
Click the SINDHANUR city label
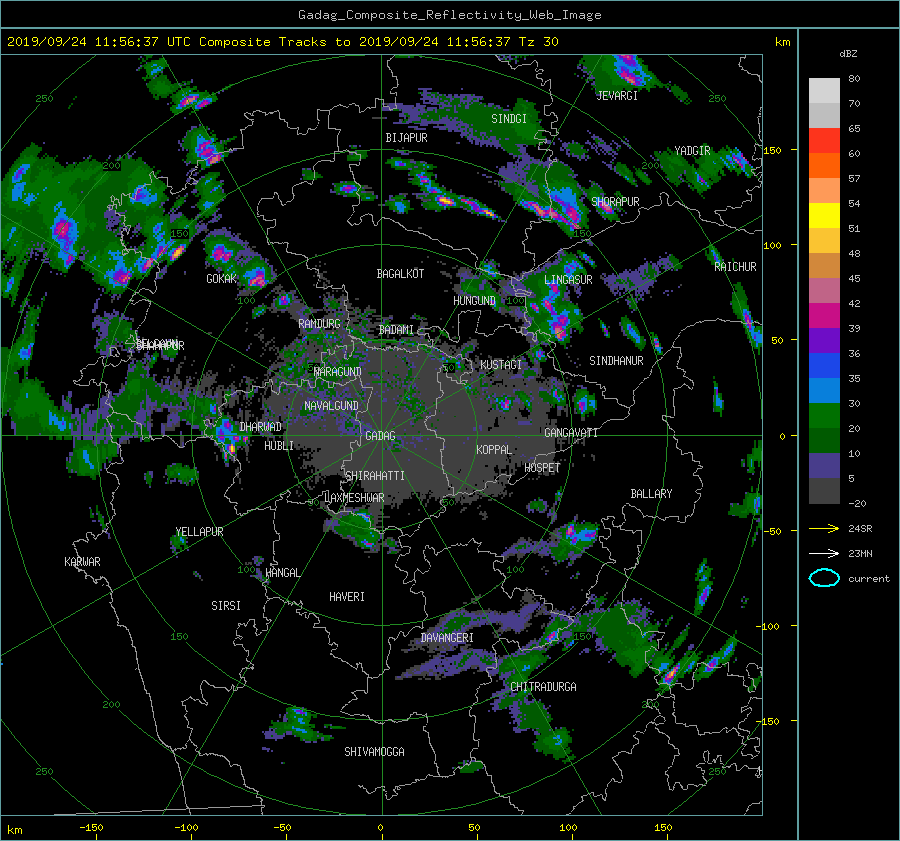point(616,361)
